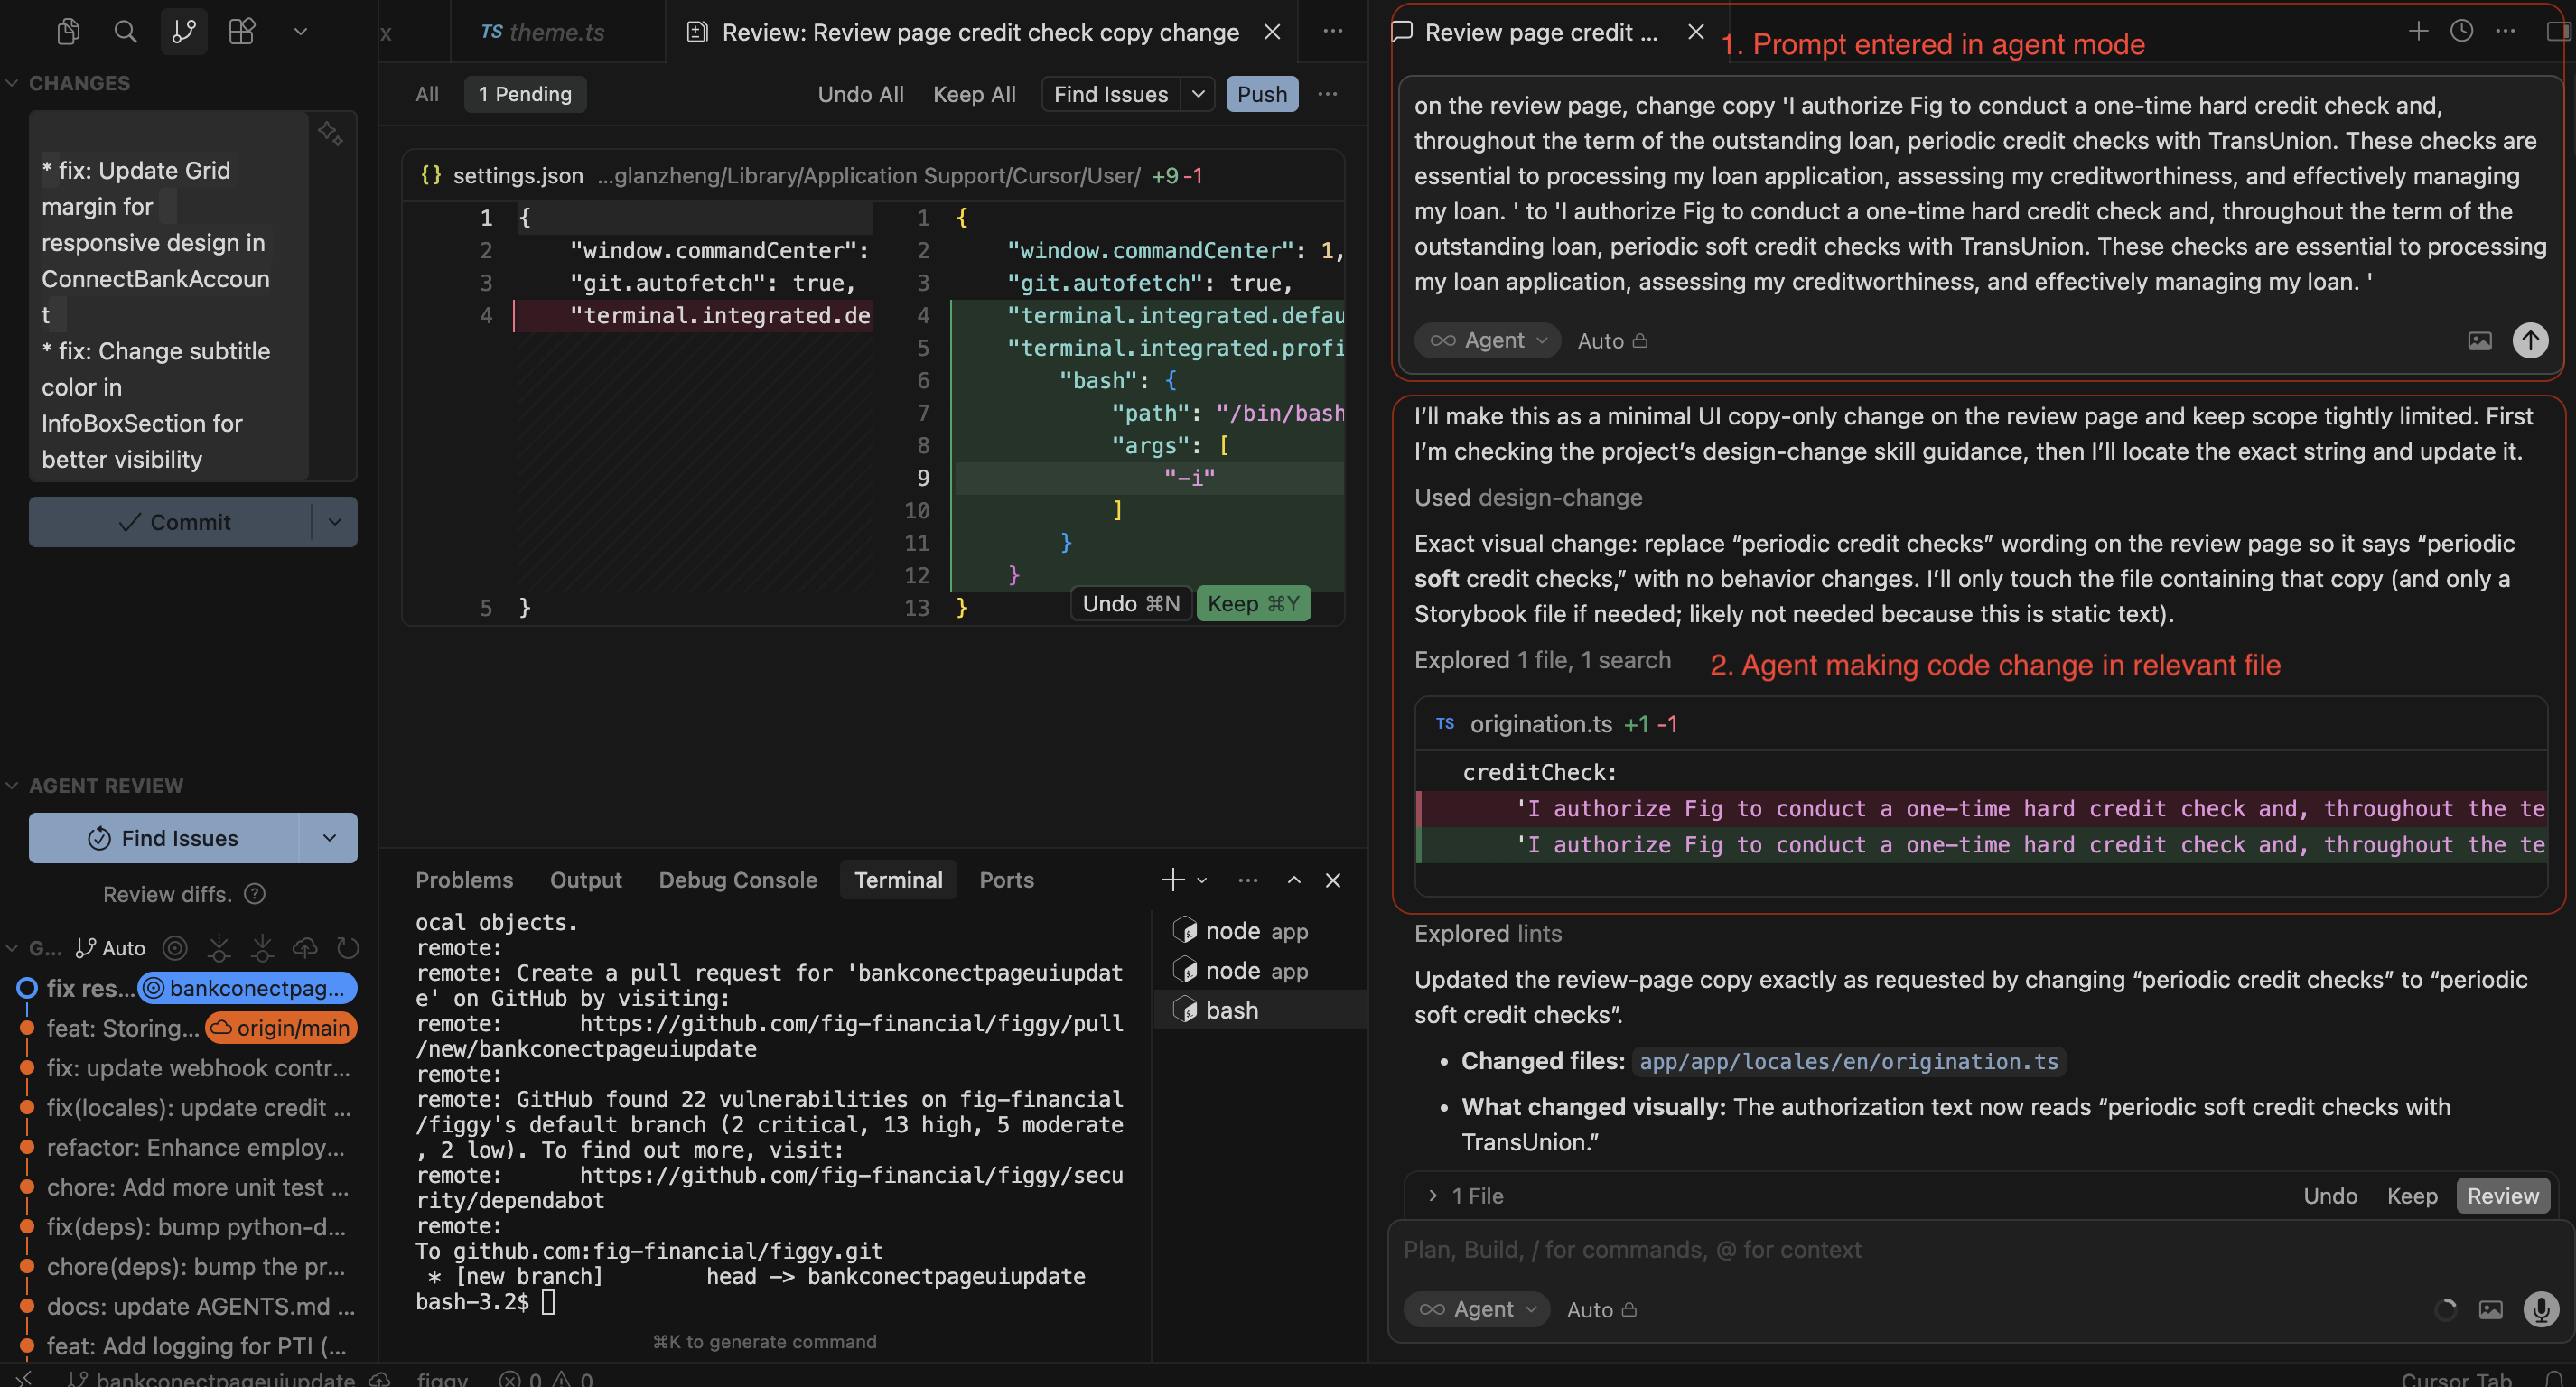Select the 1 Pending filter
Screen dimensions: 2576x1387
[525, 94]
